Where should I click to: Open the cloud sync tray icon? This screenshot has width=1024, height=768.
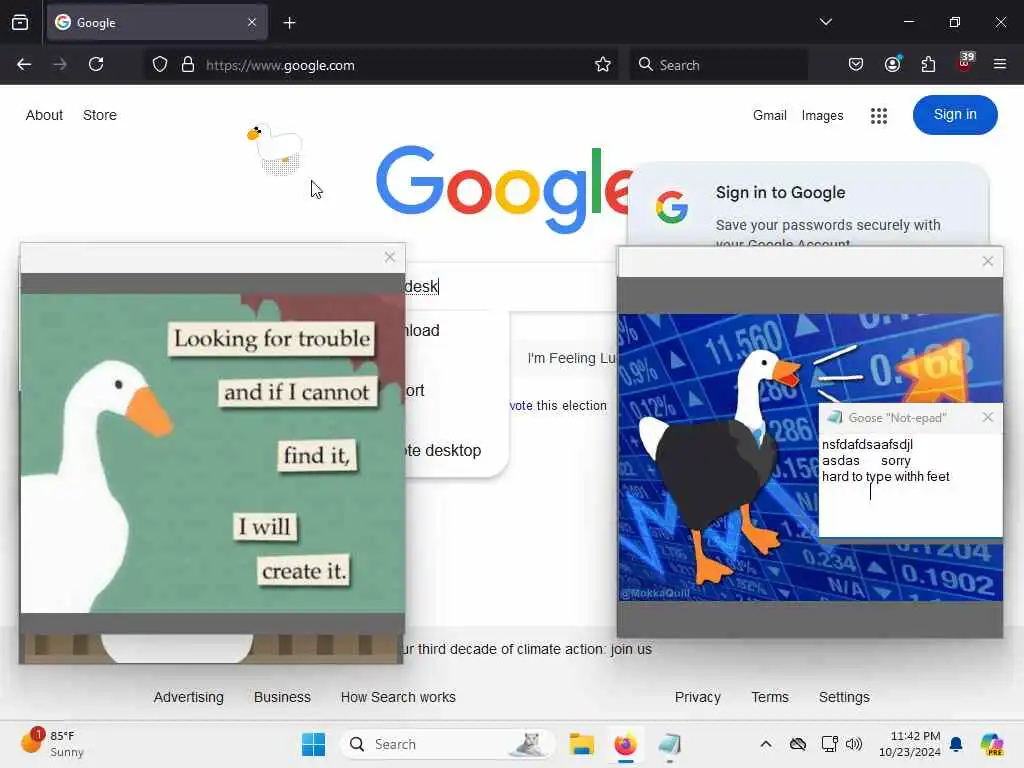(x=797, y=744)
